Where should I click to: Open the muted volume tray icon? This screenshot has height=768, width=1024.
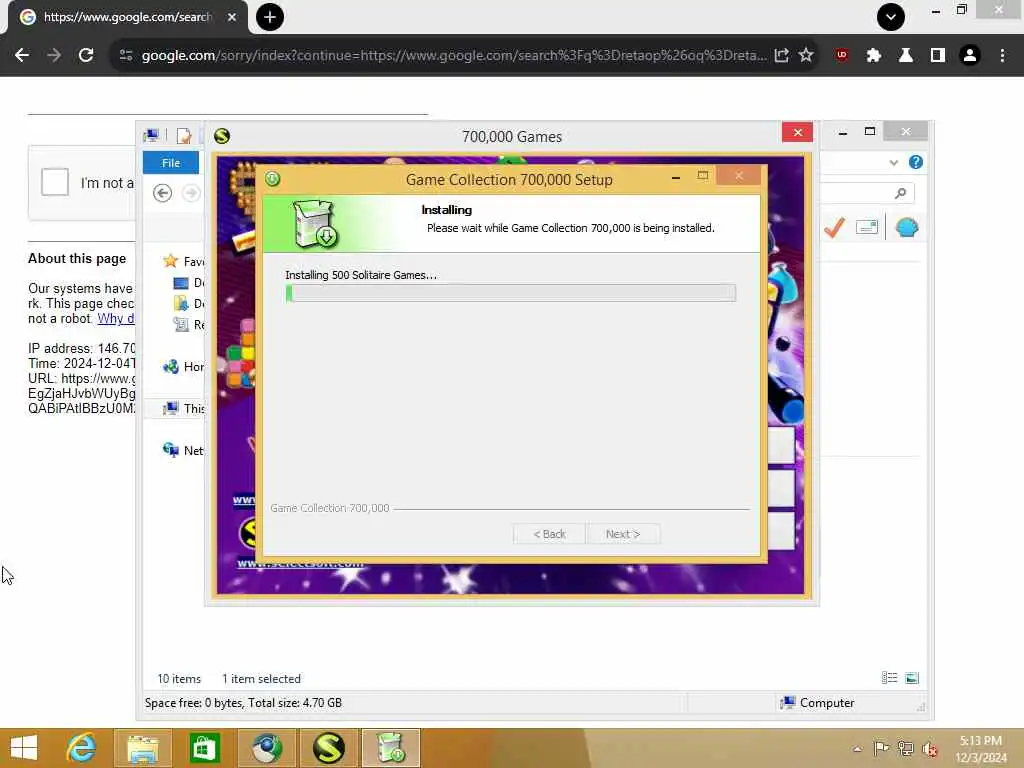[x=929, y=748]
